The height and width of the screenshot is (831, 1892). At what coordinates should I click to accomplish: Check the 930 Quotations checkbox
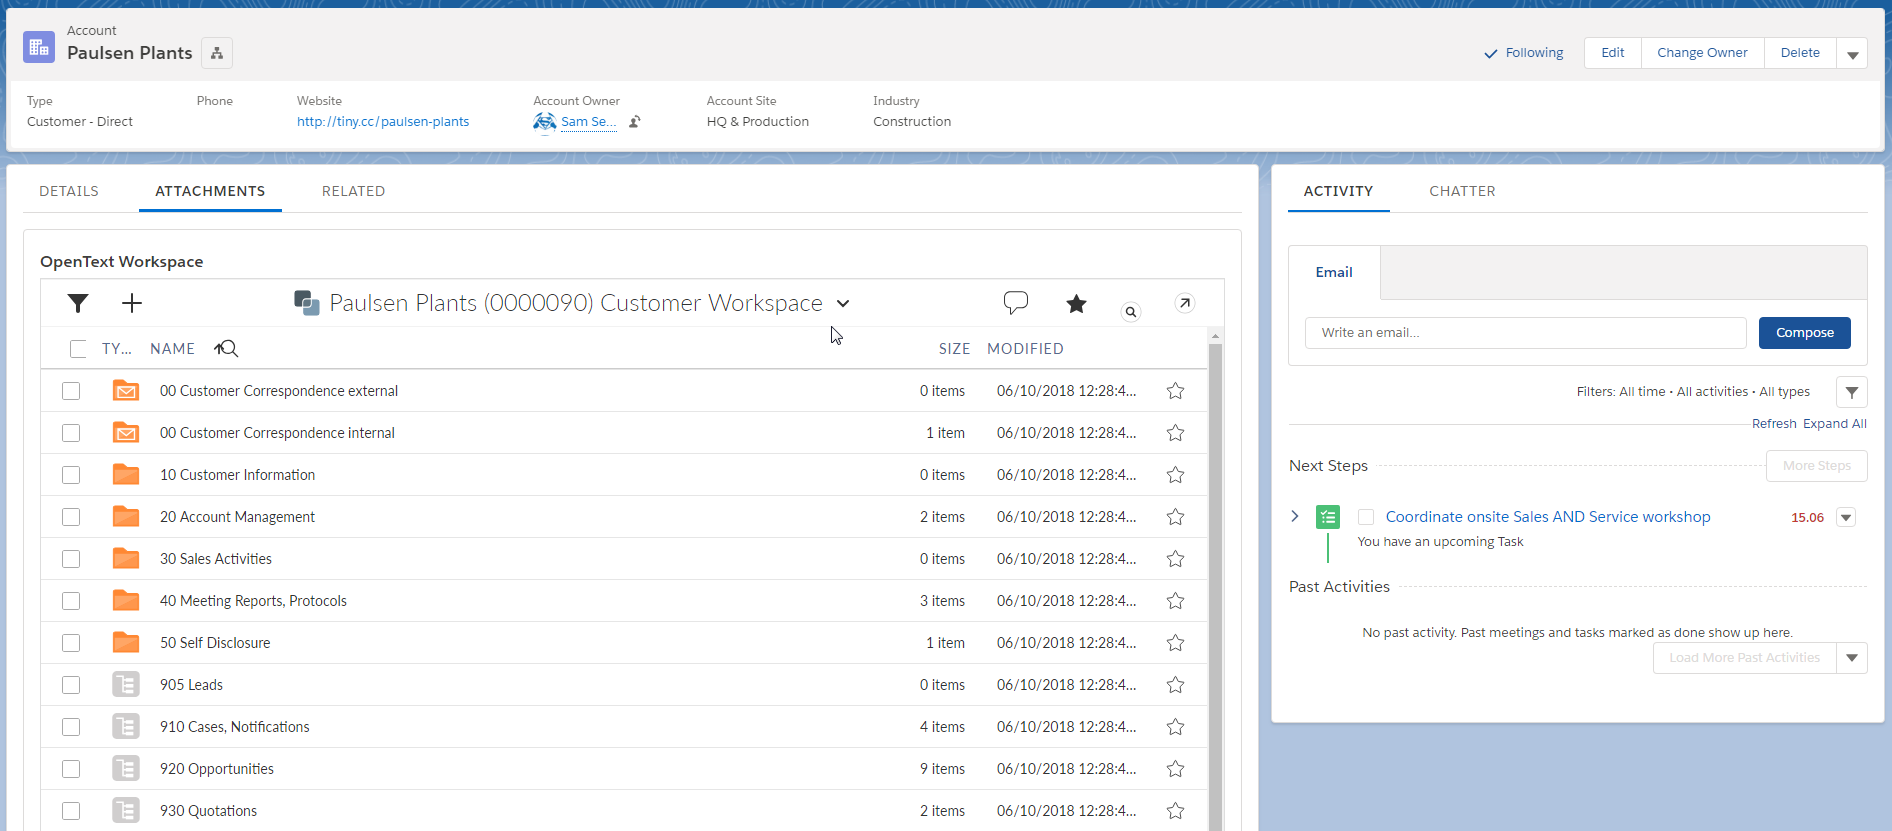71,811
